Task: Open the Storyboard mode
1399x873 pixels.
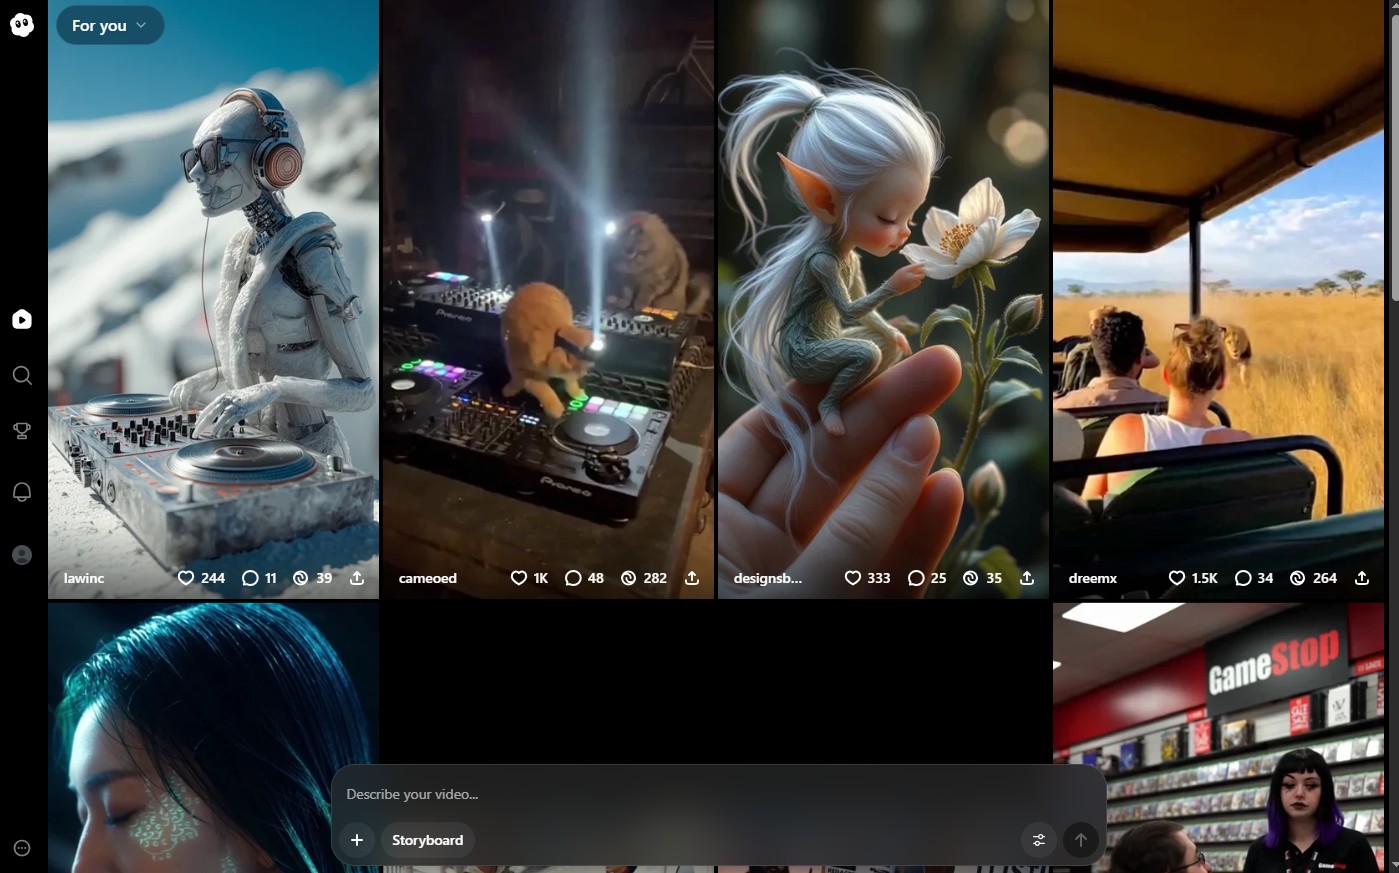Action: pyautogui.click(x=428, y=840)
